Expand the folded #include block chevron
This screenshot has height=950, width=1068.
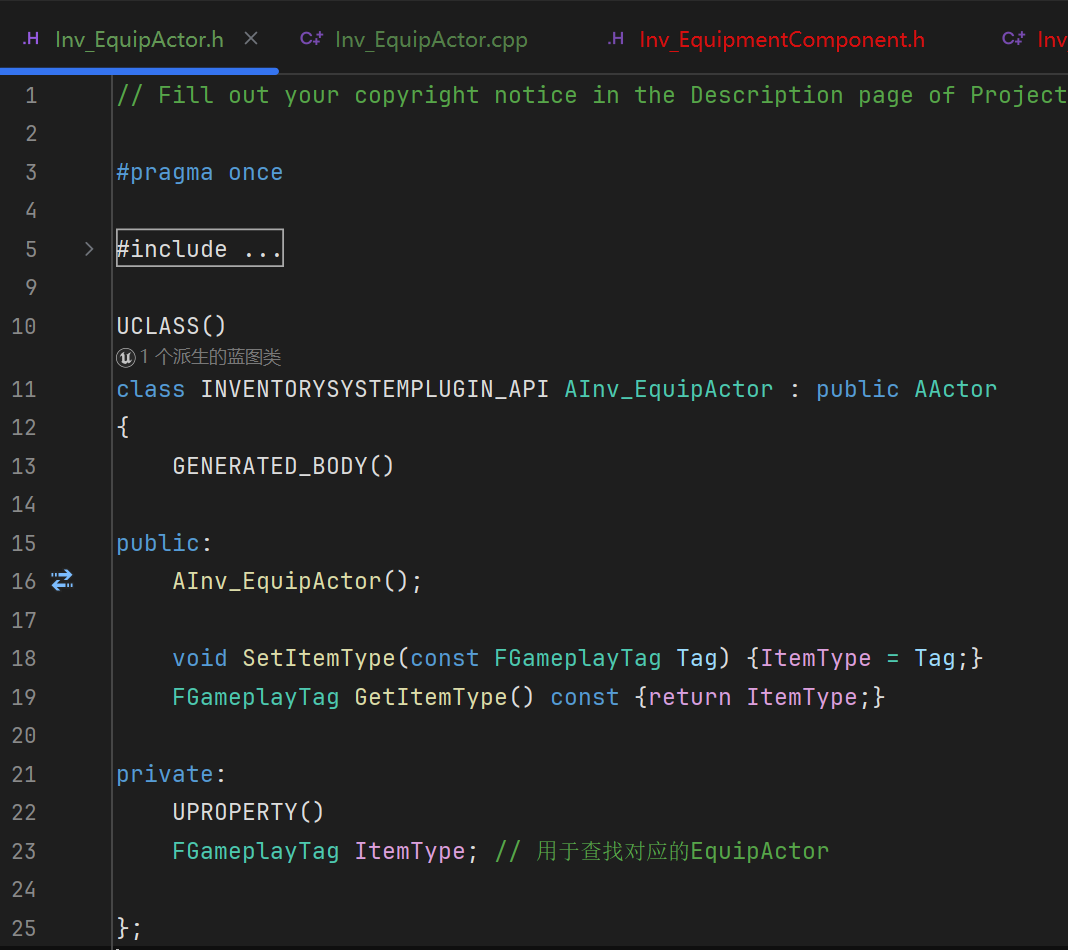[89, 249]
